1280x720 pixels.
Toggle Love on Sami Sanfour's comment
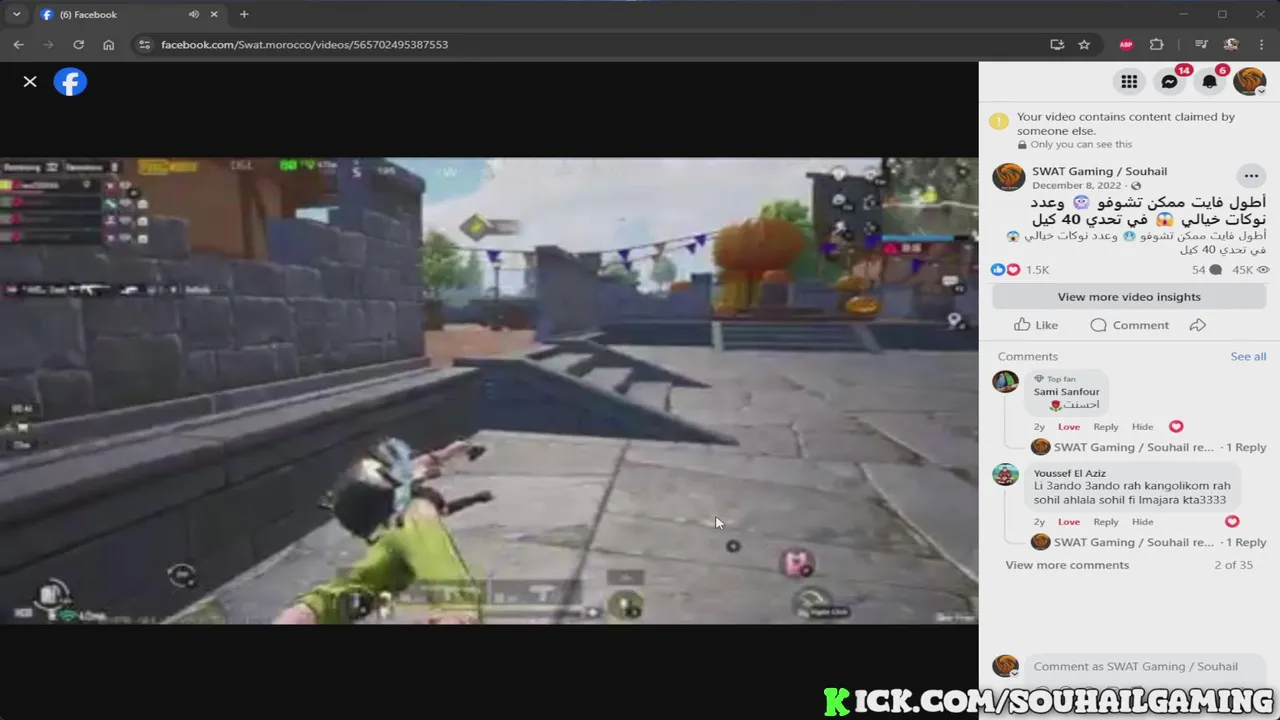(x=1069, y=427)
